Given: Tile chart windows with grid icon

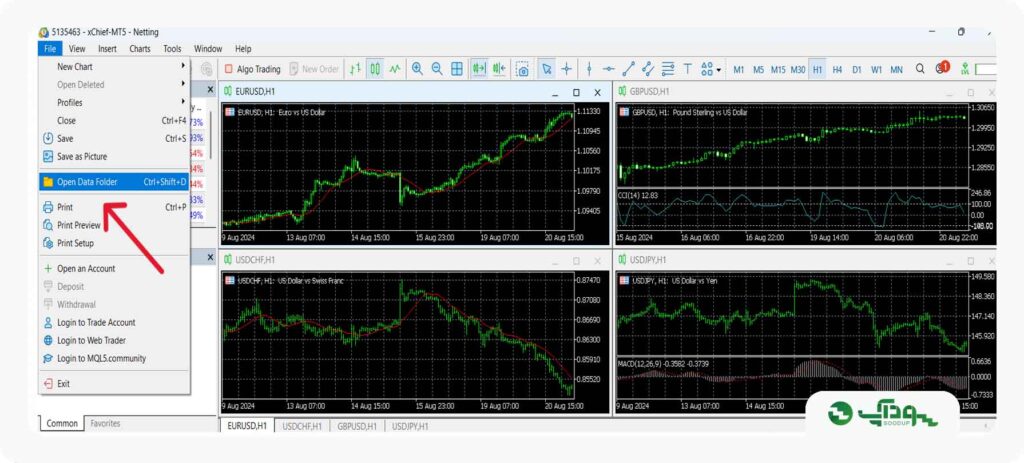Looking at the screenshot, I should click(456, 69).
